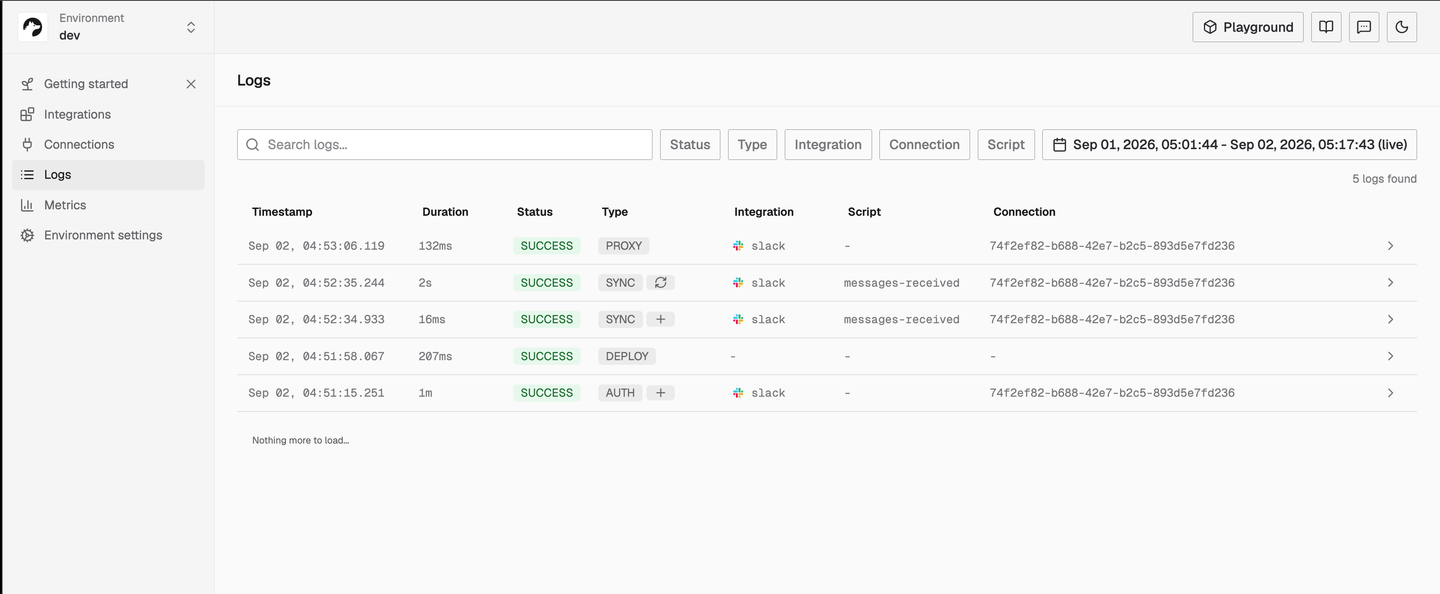The image size is (1440, 594).
Task: Click SUCCESS badge in DEPLOY row
Action: 547,356
